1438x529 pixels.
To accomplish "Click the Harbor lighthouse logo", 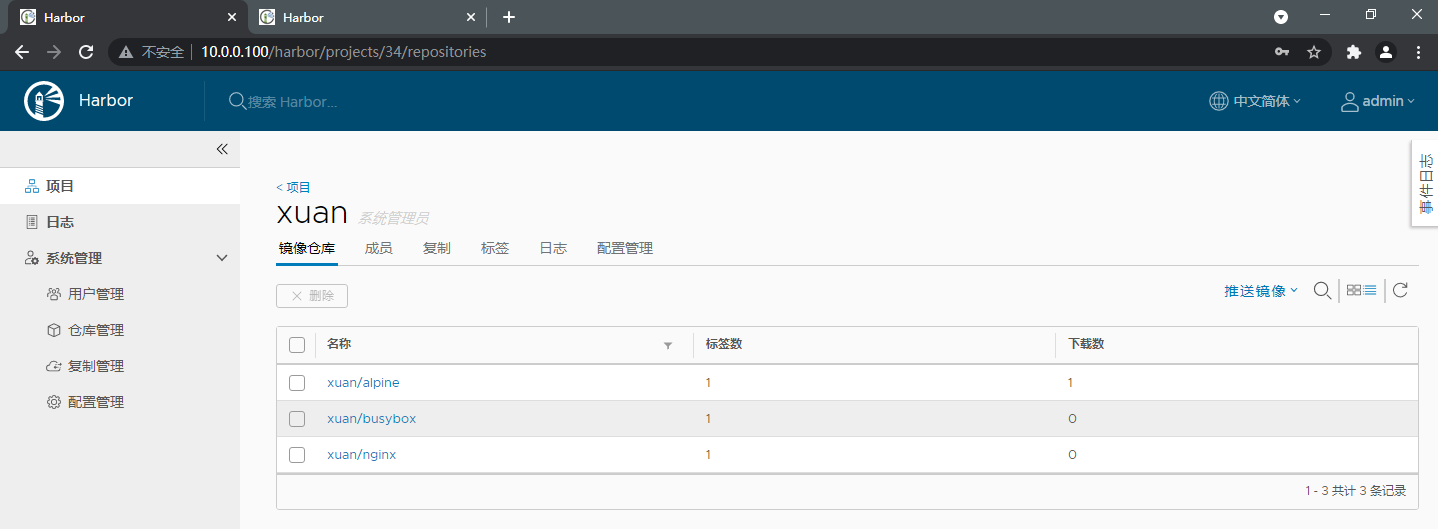I will pos(44,101).
